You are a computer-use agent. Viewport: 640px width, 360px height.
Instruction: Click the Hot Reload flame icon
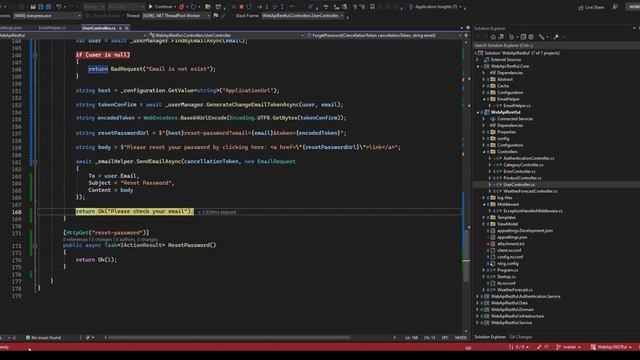(x=181, y=7)
